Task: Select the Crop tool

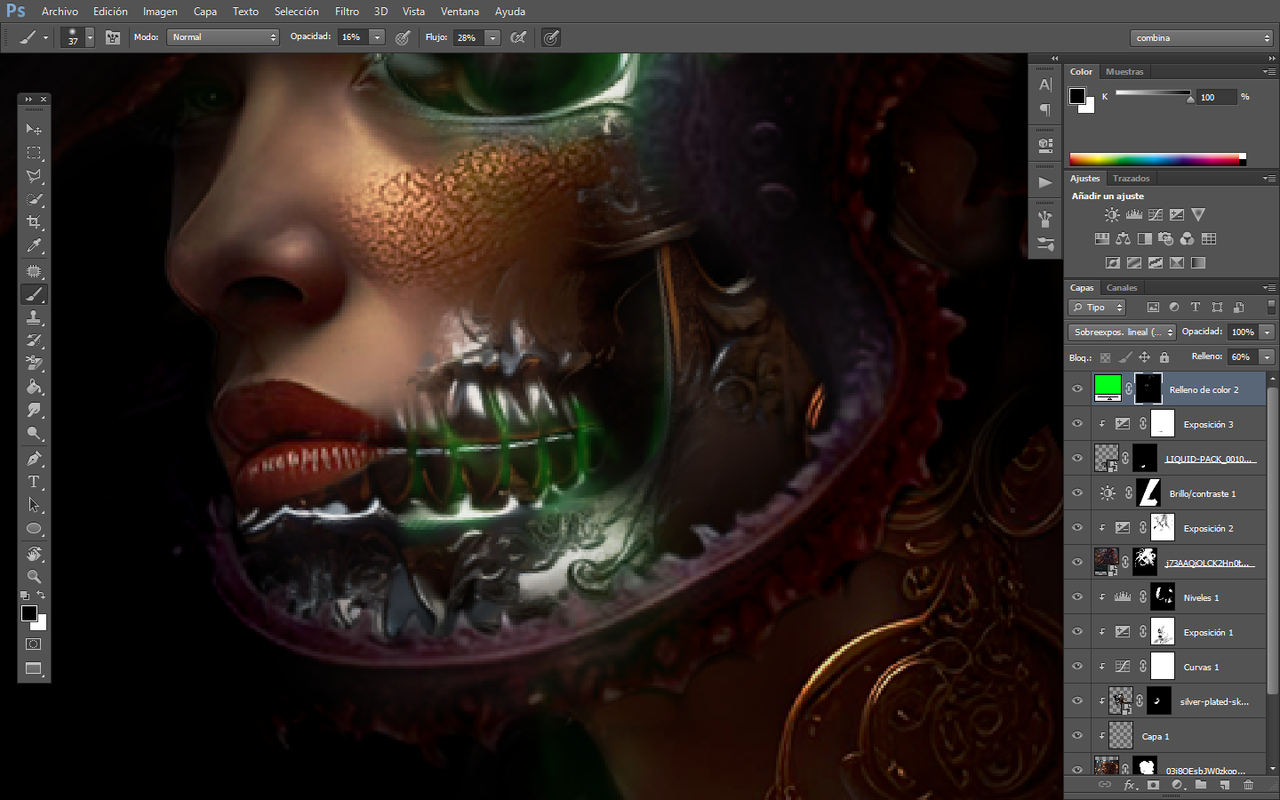Action: 34,222
